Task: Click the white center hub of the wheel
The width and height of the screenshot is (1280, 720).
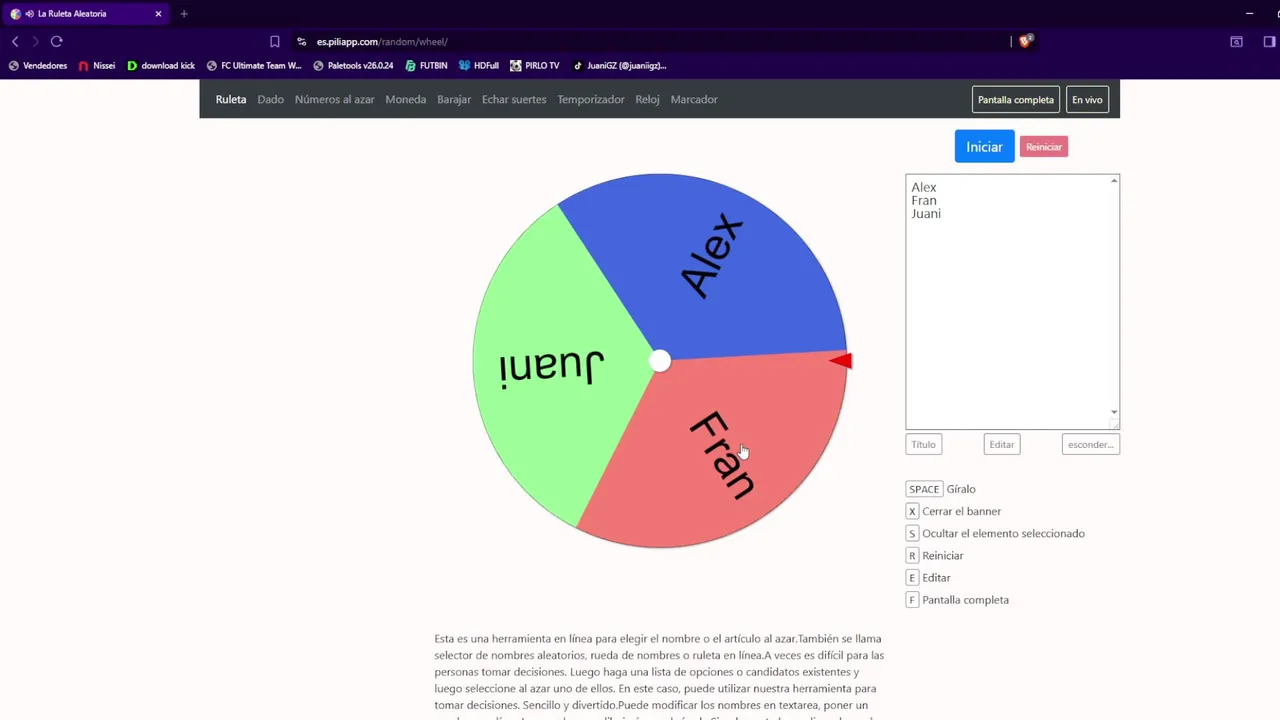Action: [660, 362]
